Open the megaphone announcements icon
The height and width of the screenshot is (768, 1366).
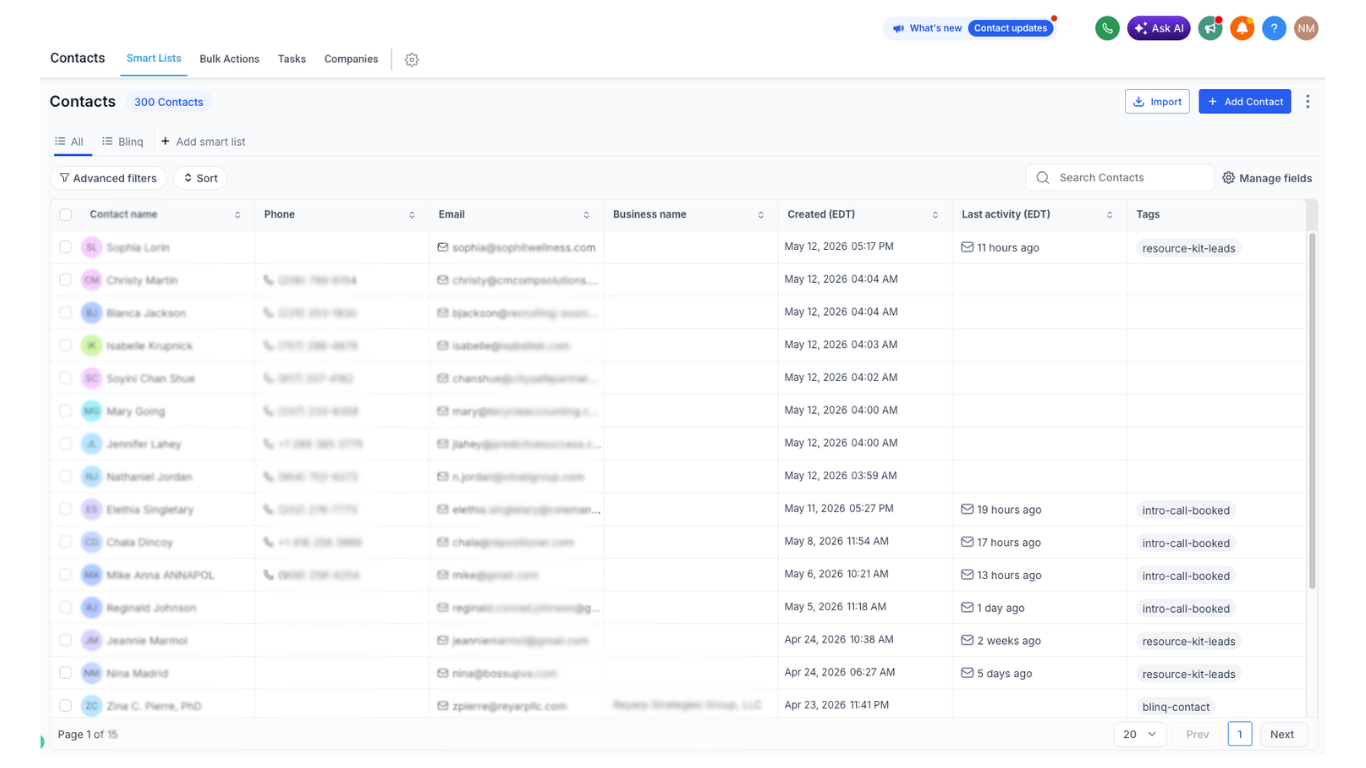tap(1210, 28)
